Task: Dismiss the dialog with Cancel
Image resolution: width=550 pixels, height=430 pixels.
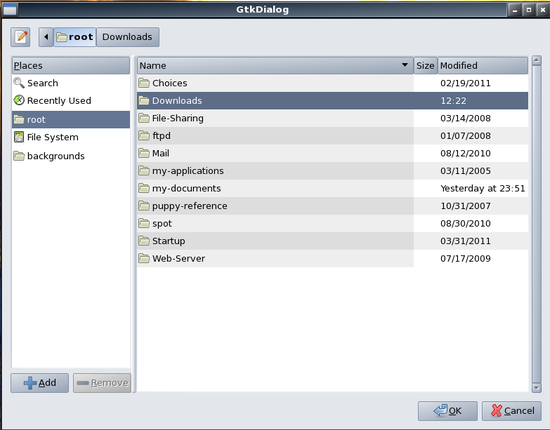Action: tap(512, 411)
